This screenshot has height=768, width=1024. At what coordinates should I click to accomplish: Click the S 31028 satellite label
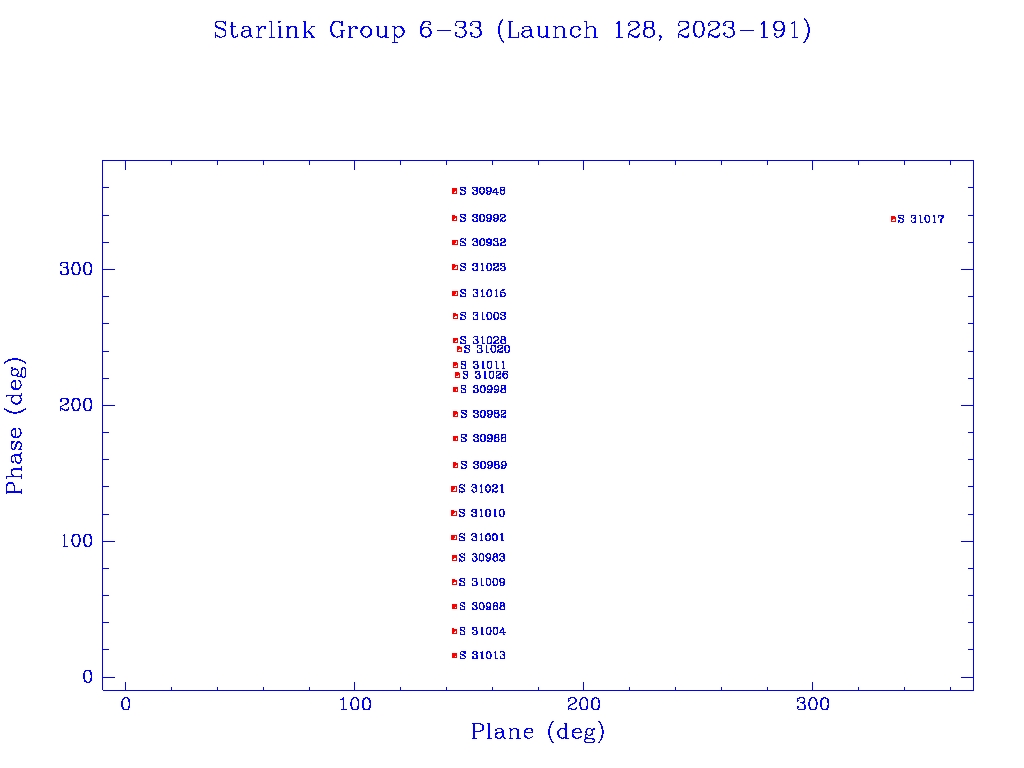coord(483,340)
